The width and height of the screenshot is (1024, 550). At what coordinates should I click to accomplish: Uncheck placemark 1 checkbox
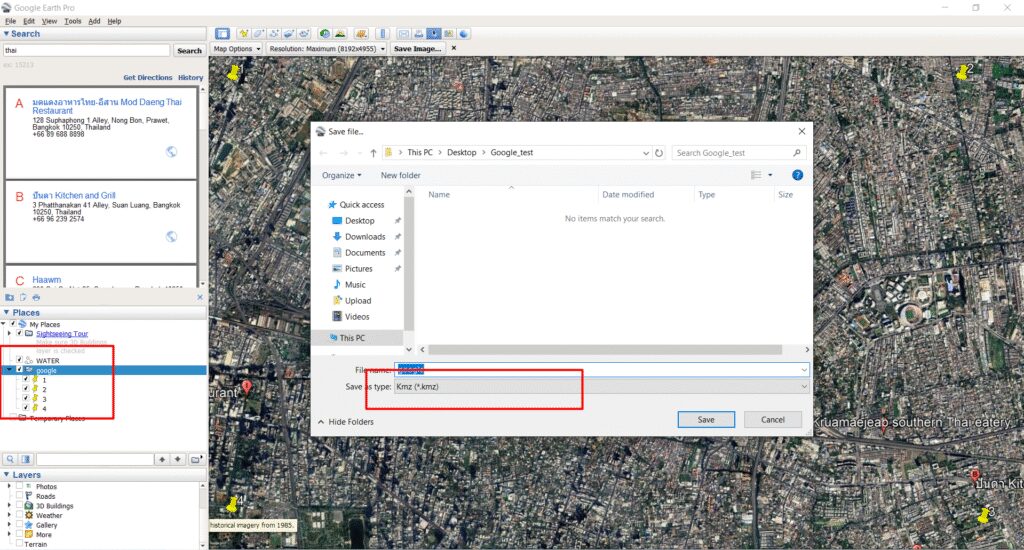tap(25, 379)
